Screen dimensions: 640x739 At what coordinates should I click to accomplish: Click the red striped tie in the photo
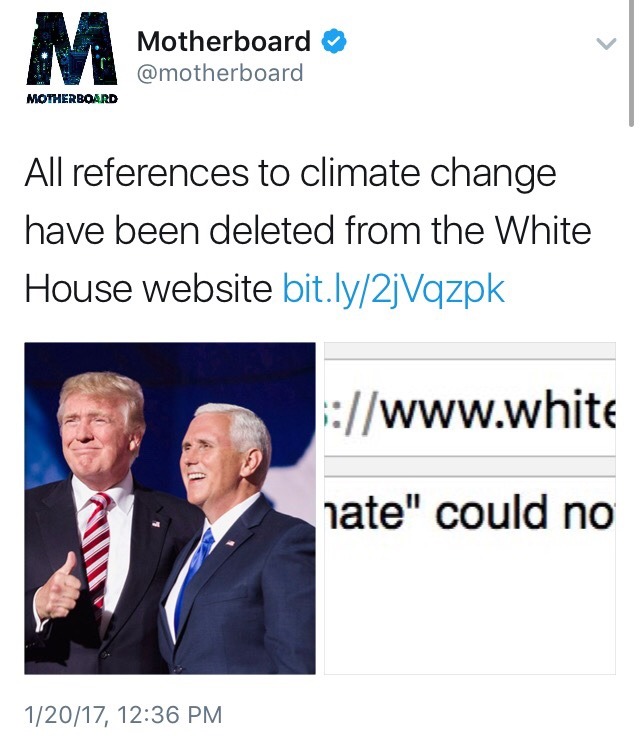(x=96, y=550)
